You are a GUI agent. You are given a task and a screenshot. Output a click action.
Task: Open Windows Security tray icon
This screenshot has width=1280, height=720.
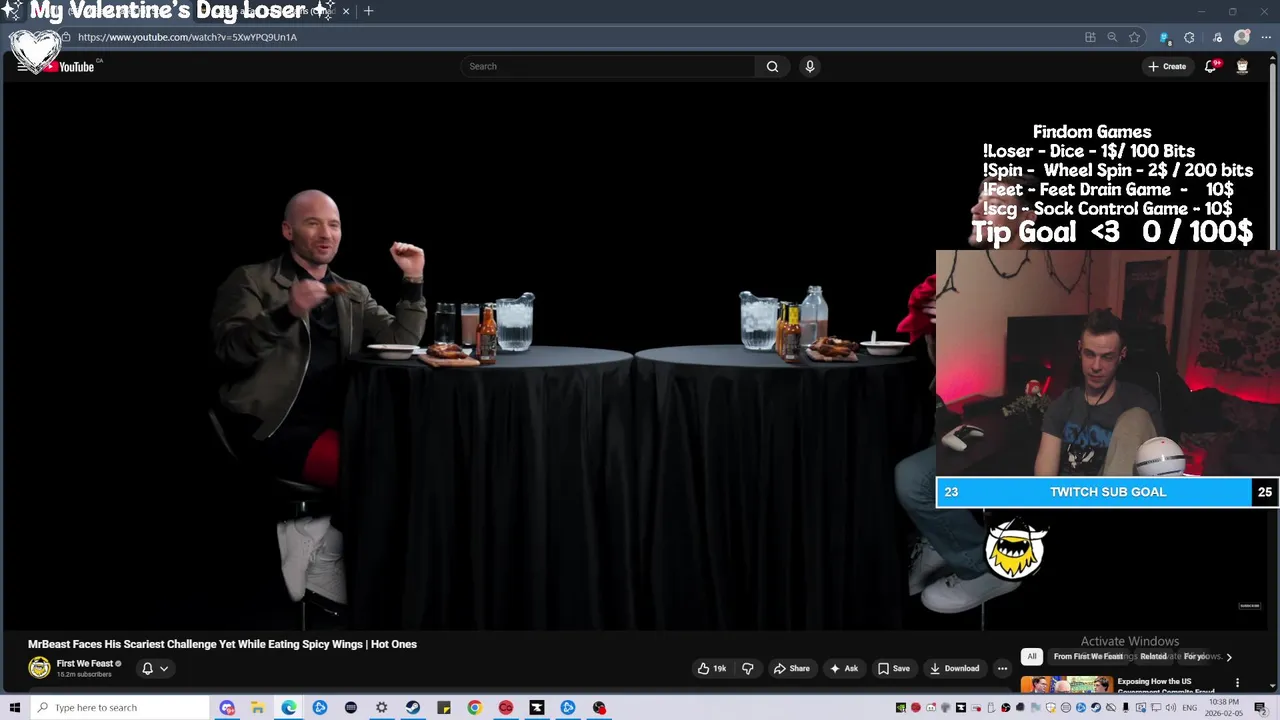[x=1051, y=708]
